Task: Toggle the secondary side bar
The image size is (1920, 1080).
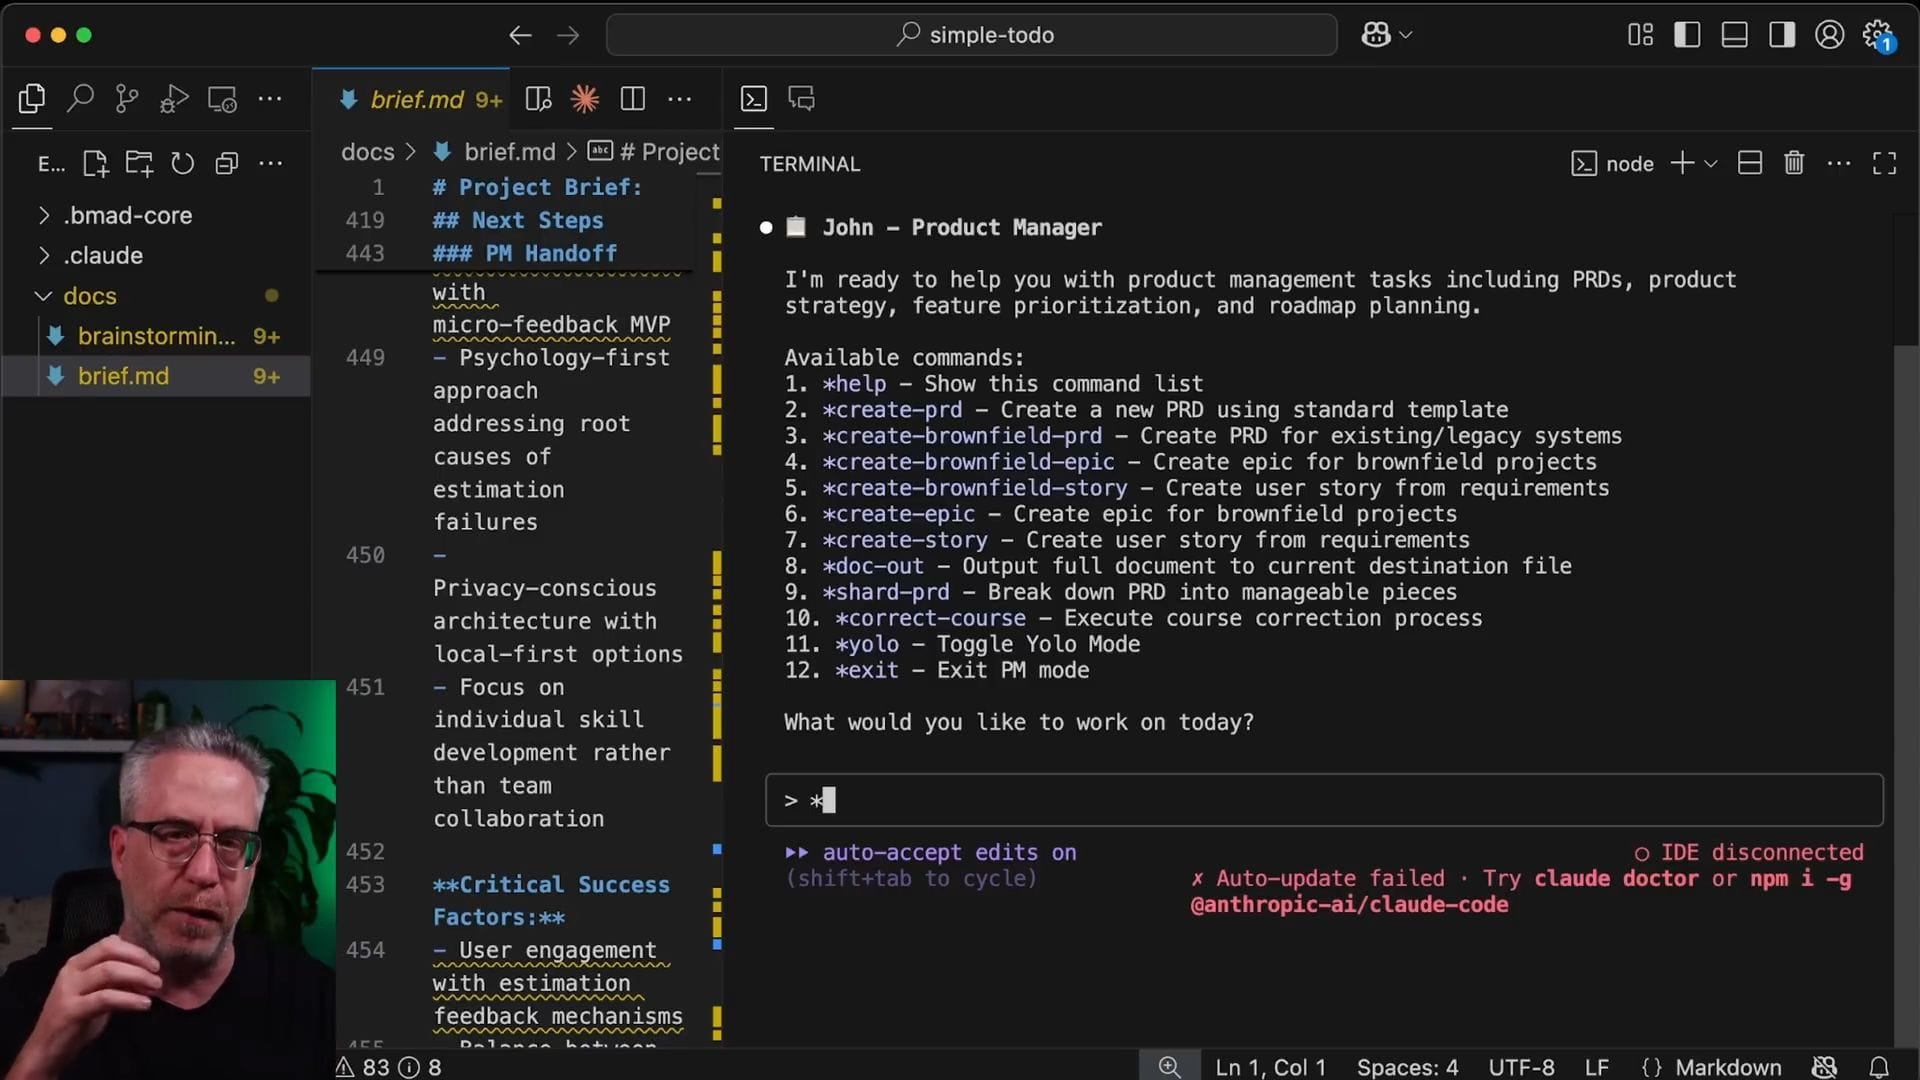Action: (1781, 35)
